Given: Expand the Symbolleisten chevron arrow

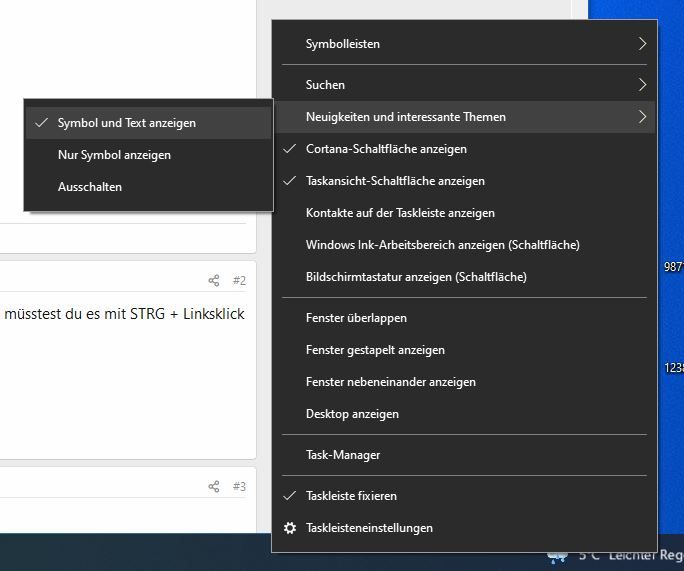Looking at the screenshot, I should [642, 44].
